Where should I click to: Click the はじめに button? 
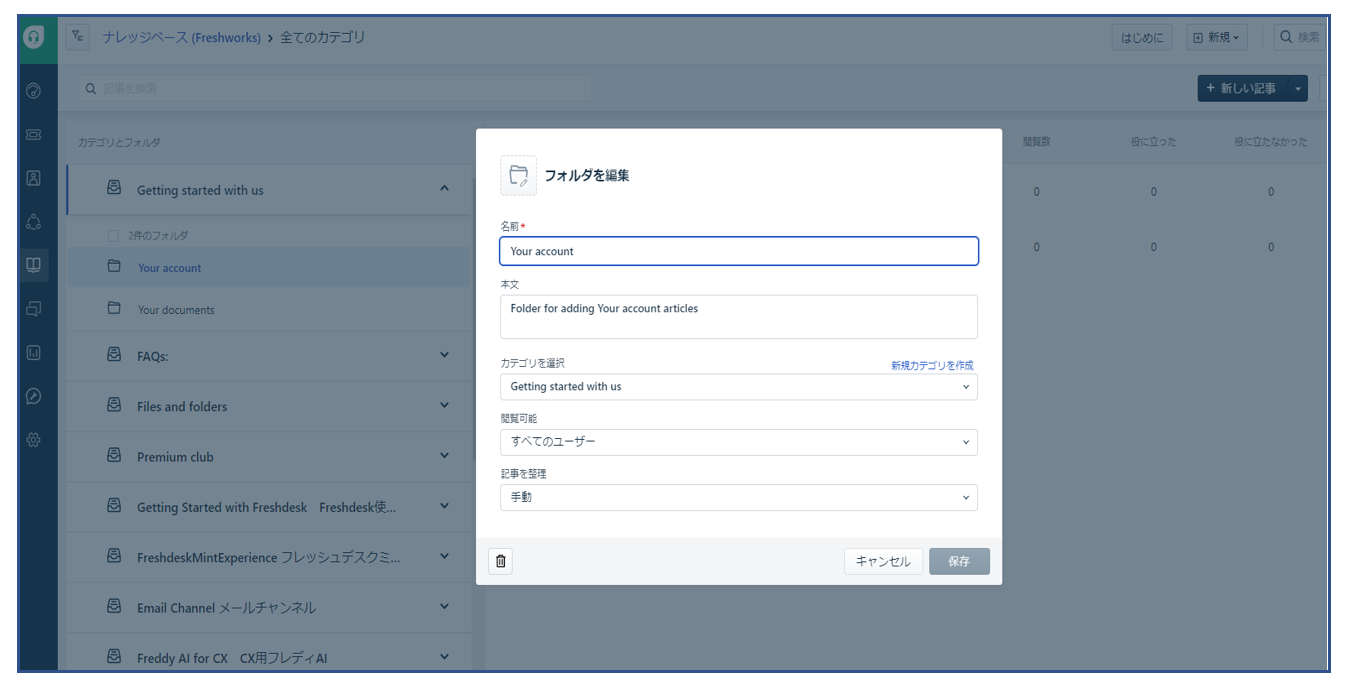point(1142,37)
